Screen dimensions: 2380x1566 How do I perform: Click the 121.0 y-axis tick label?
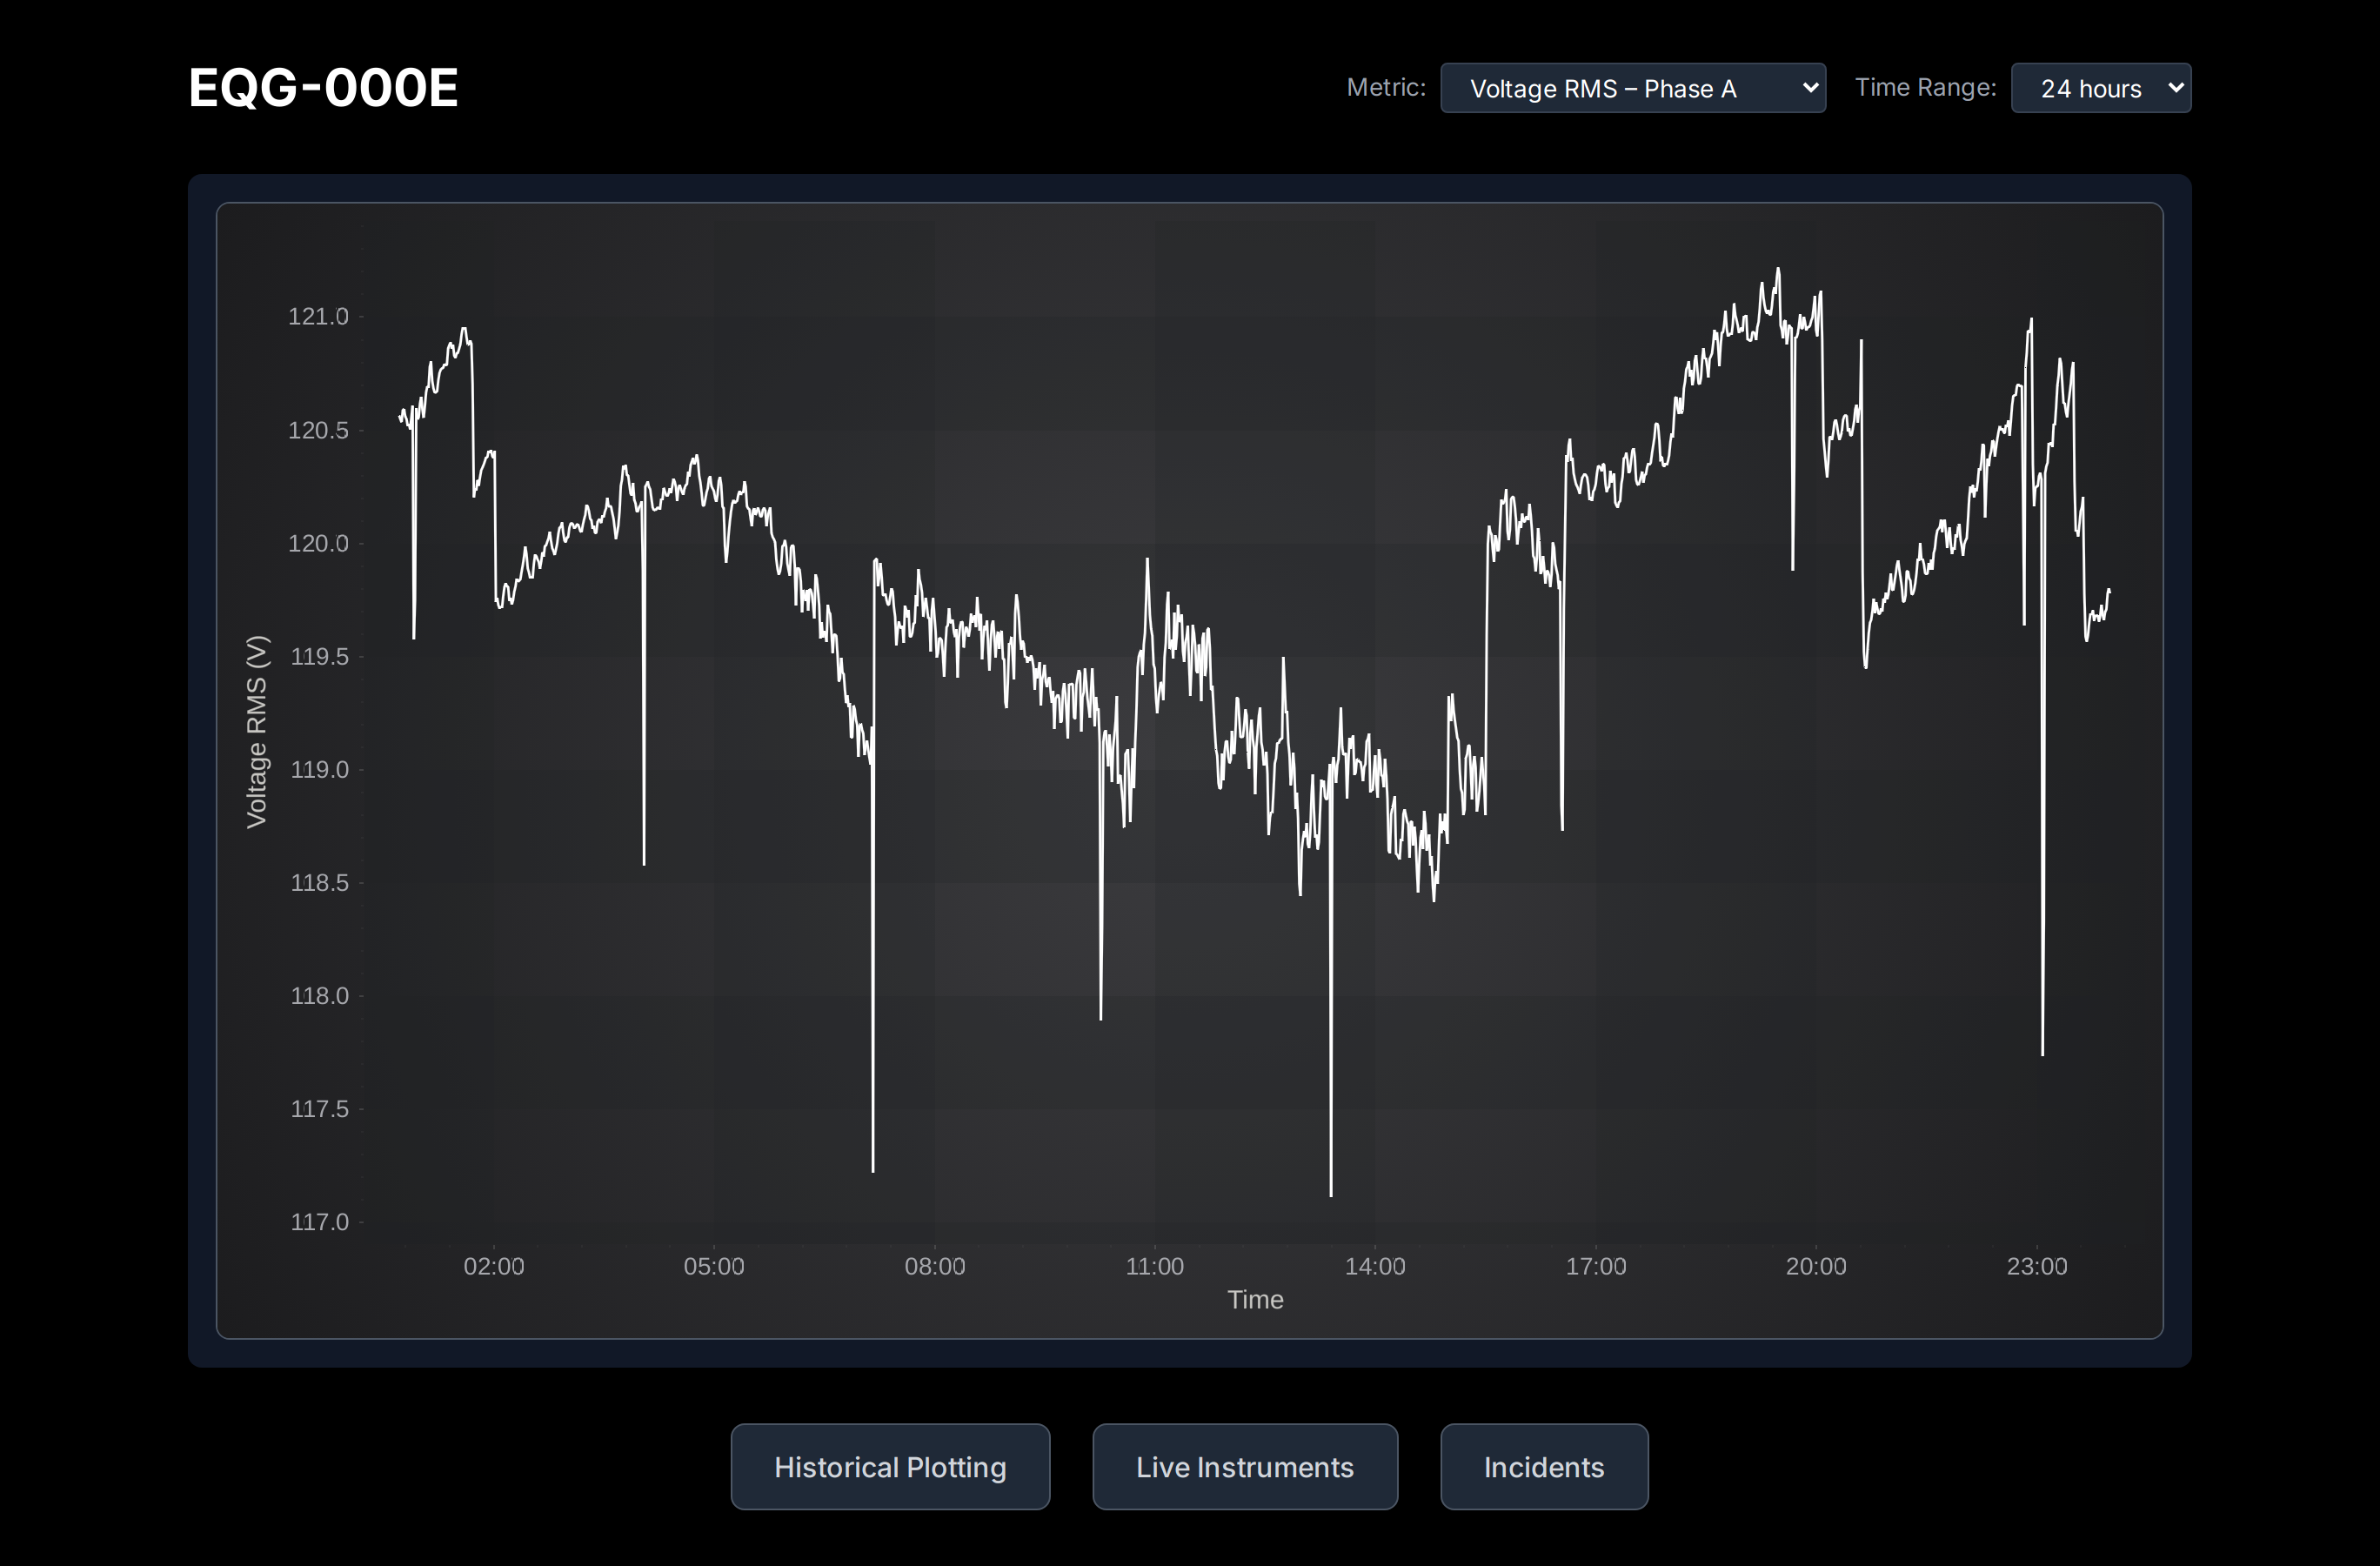[318, 316]
